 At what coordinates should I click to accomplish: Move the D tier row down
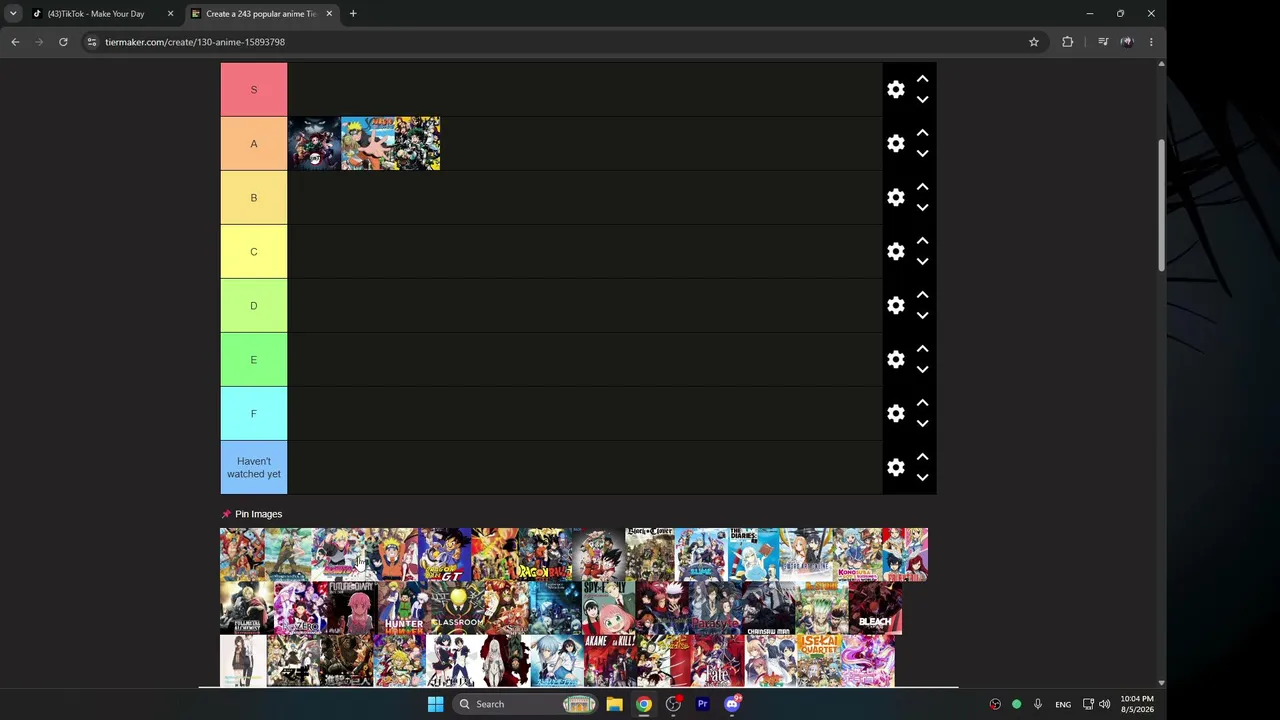[922, 316]
